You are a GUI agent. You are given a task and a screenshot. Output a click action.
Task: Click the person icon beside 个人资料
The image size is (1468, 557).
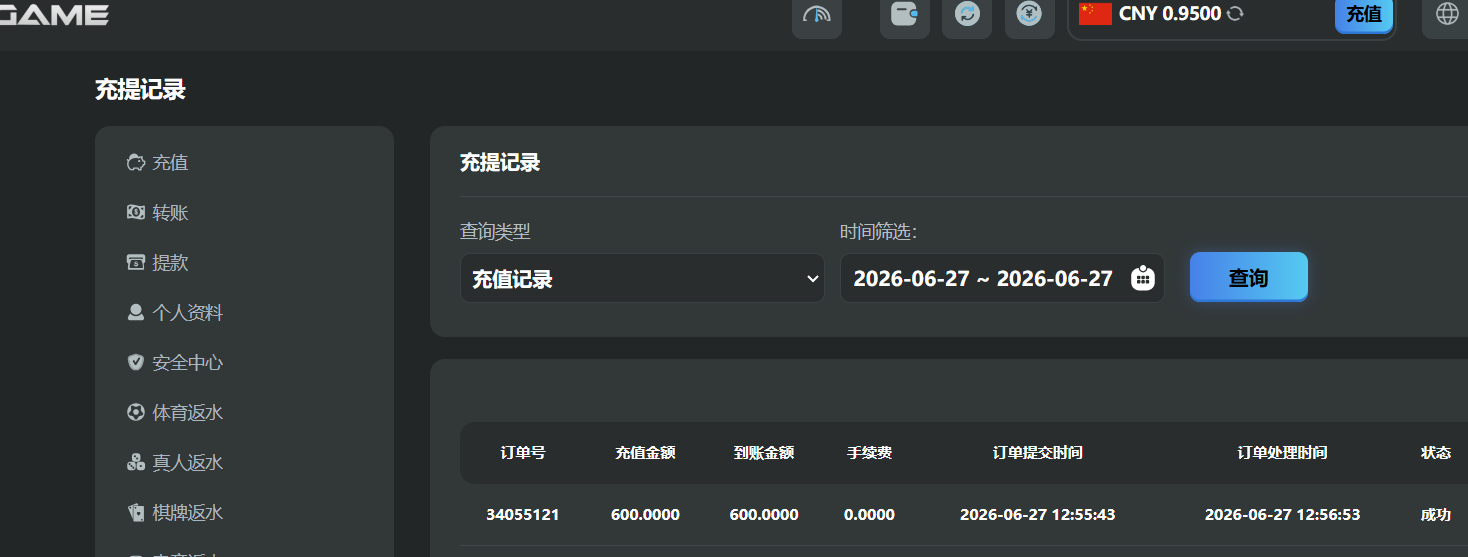(136, 312)
